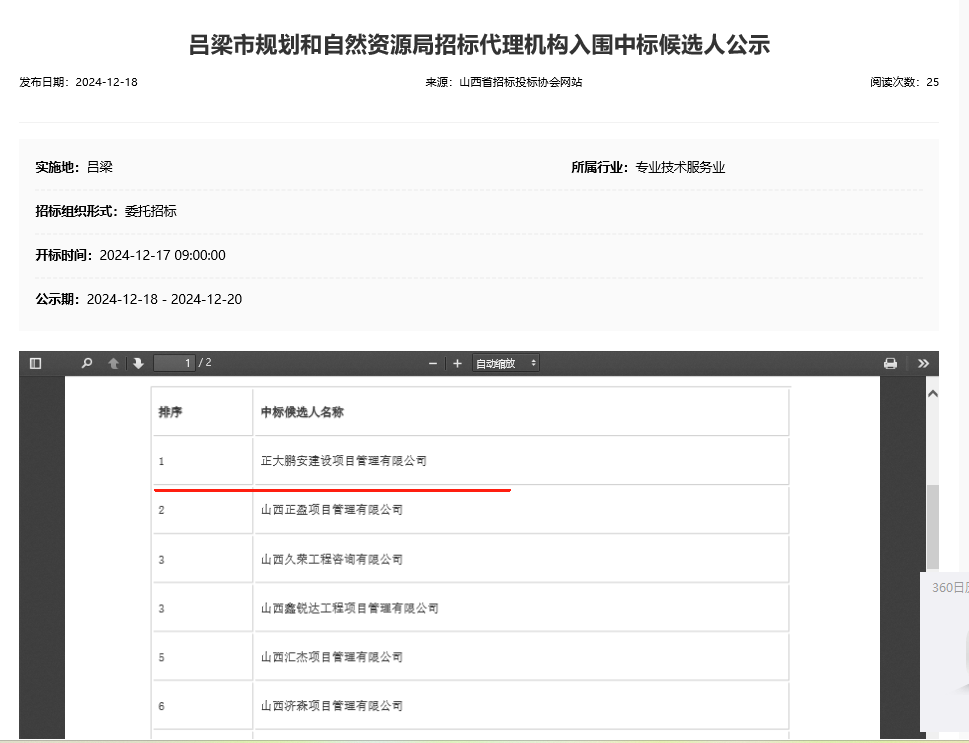This screenshot has height=743, width=969.
Task: Click the scroll up arrow of PDF viewer
Action: (932, 394)
